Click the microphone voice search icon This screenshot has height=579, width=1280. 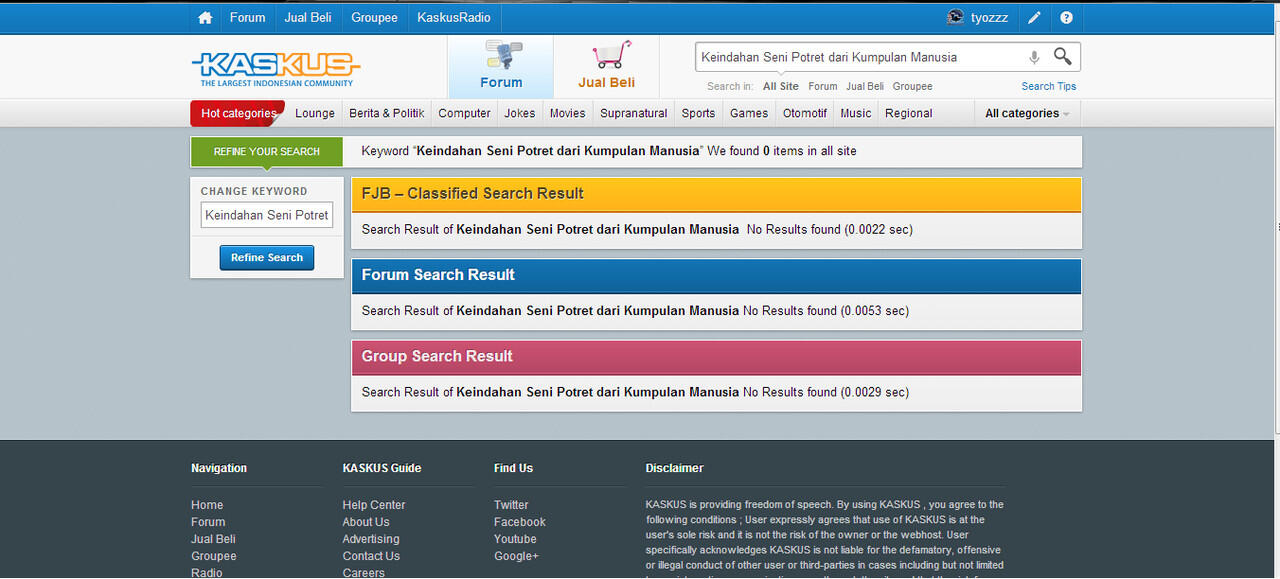[x=1034, y=58]
